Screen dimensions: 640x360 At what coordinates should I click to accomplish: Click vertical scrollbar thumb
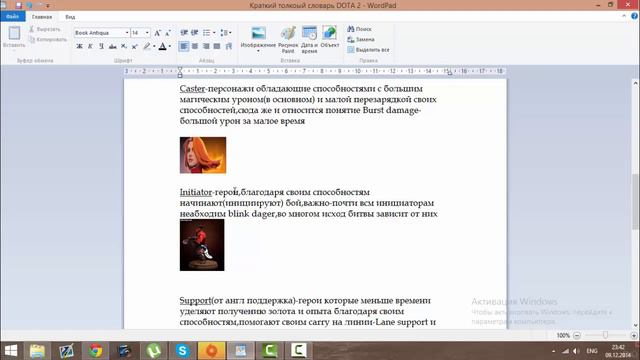pyautogui.click(x=636, y=201)
